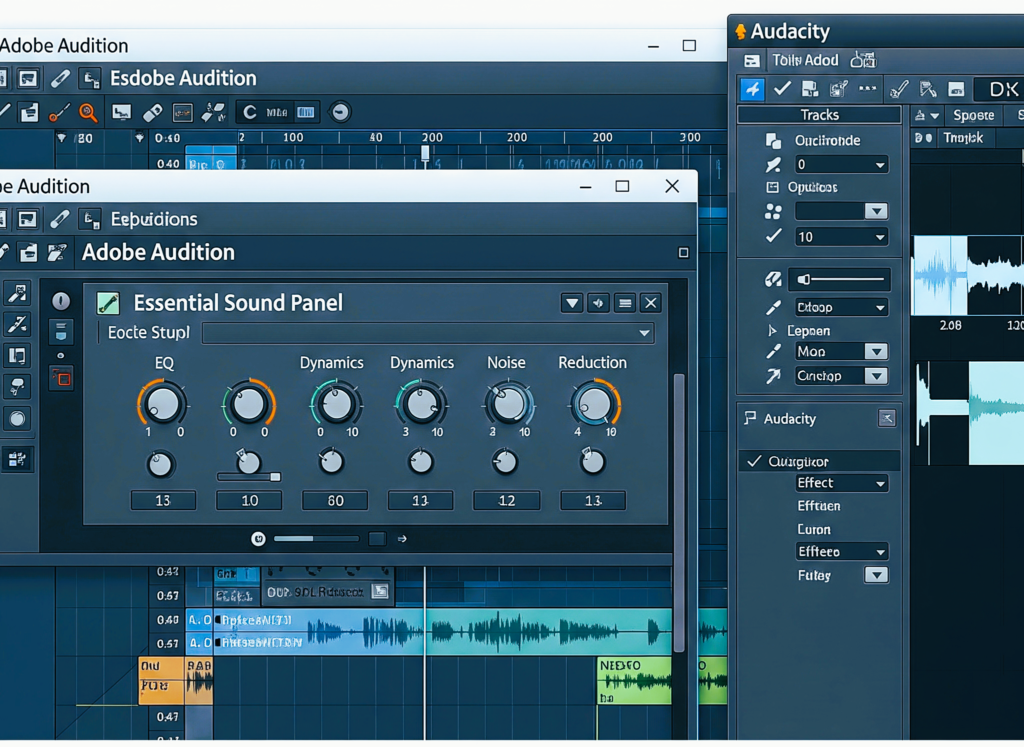Image resolution: width=1024 pixels, height=747 pixels.
Task: Pick the orange brush tool in Audition
Action: coord(59,113)
